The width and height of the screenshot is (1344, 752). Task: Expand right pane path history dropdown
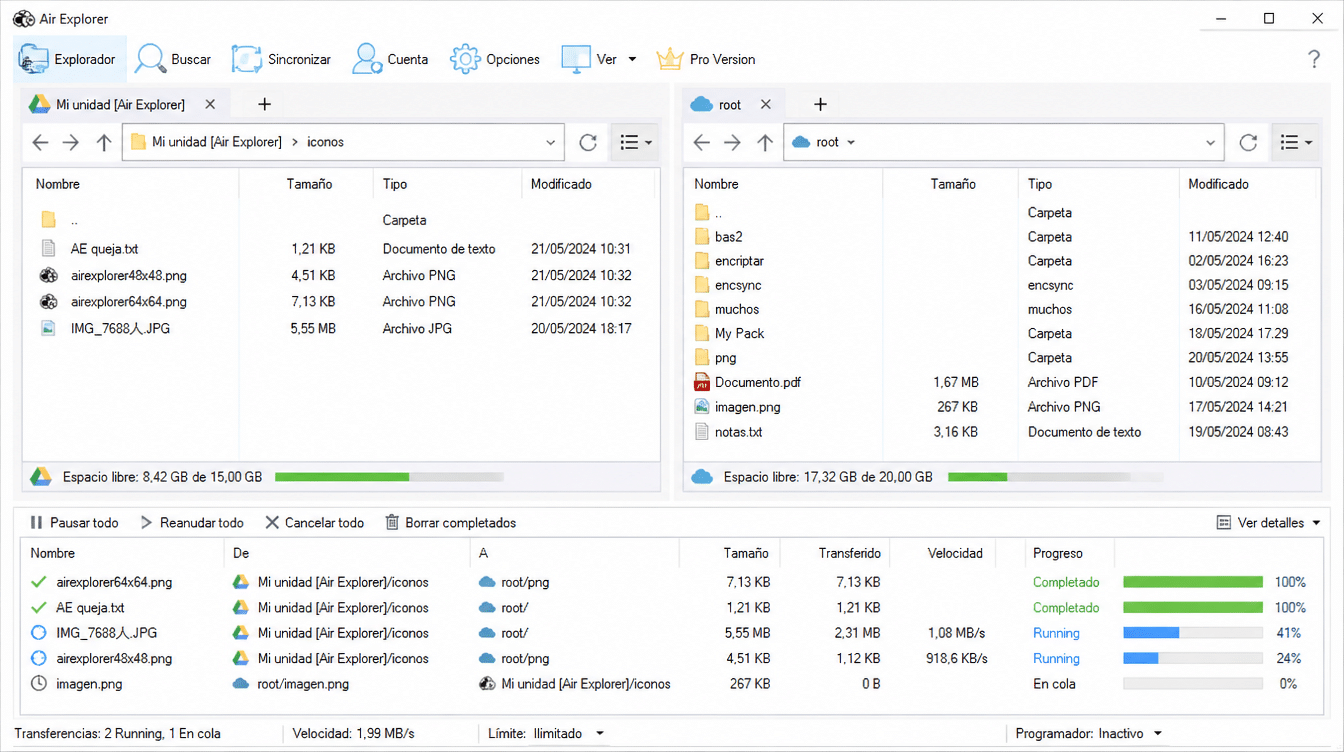(1210, 143)
